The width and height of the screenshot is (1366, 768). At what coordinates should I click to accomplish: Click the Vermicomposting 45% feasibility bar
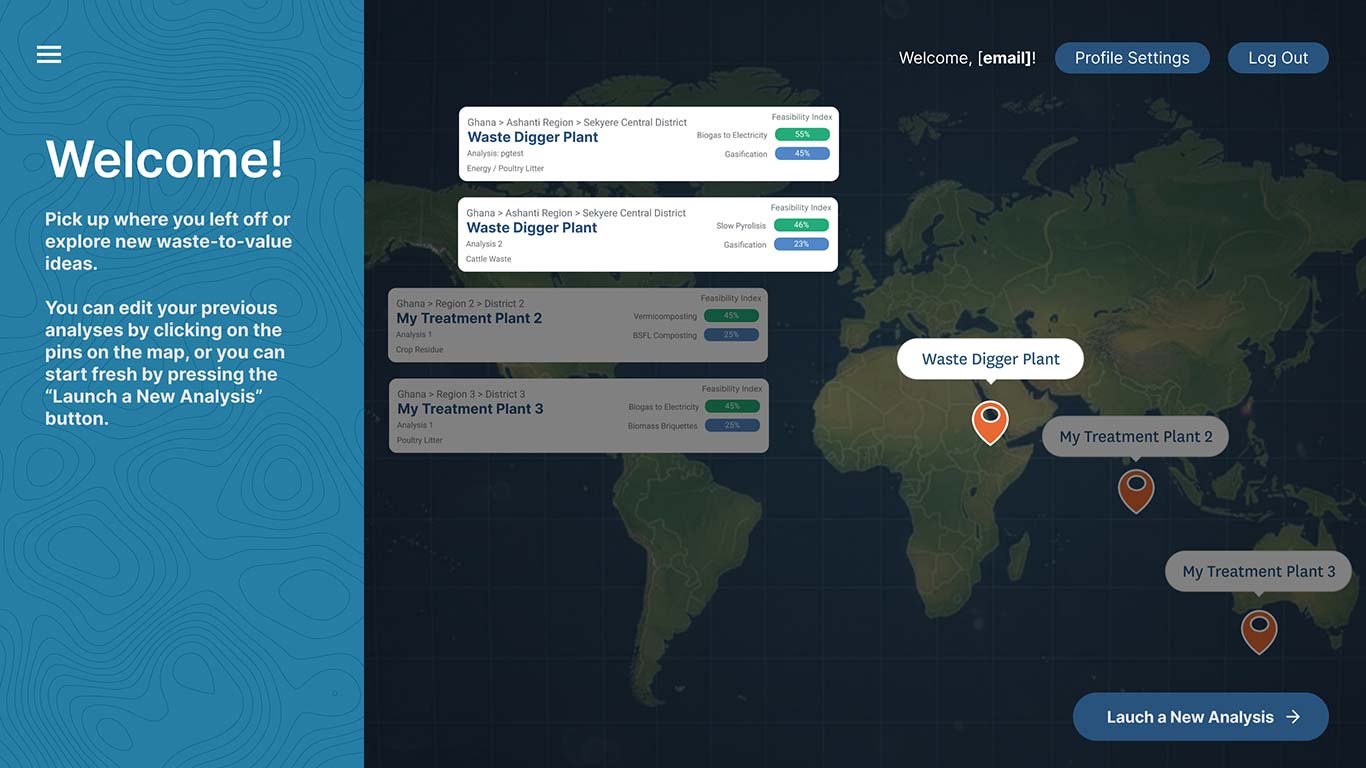pyautogui.click(x=731, y=315)
